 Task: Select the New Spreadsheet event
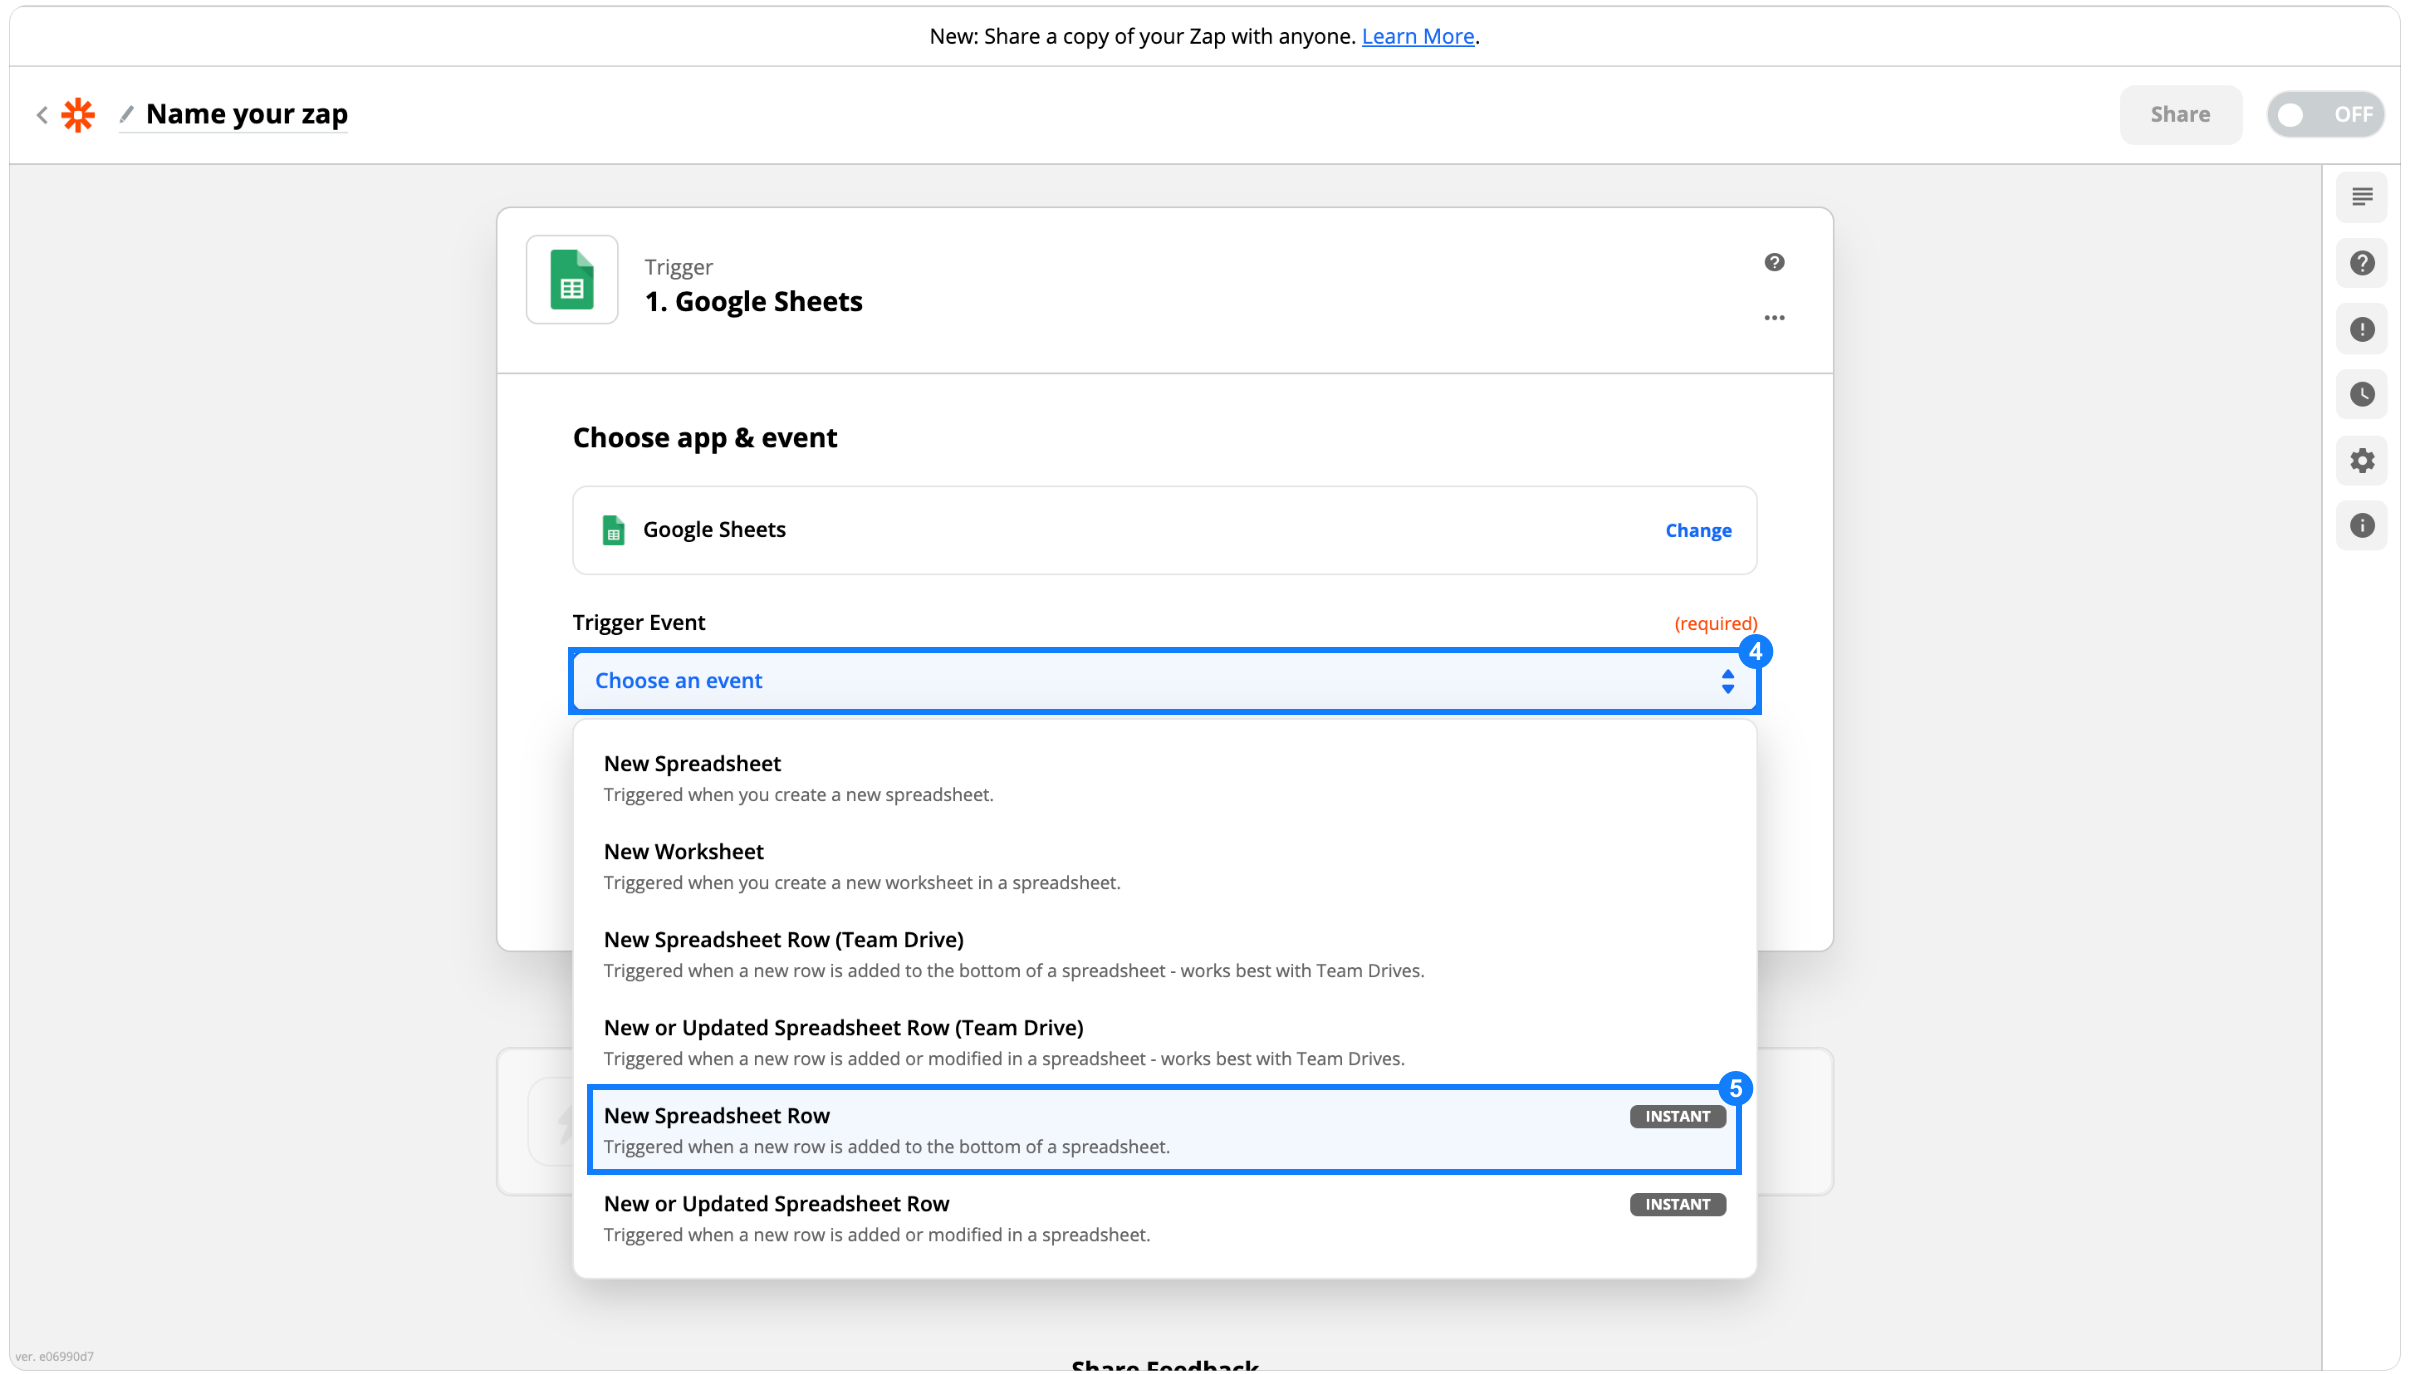click(1164, 778)
